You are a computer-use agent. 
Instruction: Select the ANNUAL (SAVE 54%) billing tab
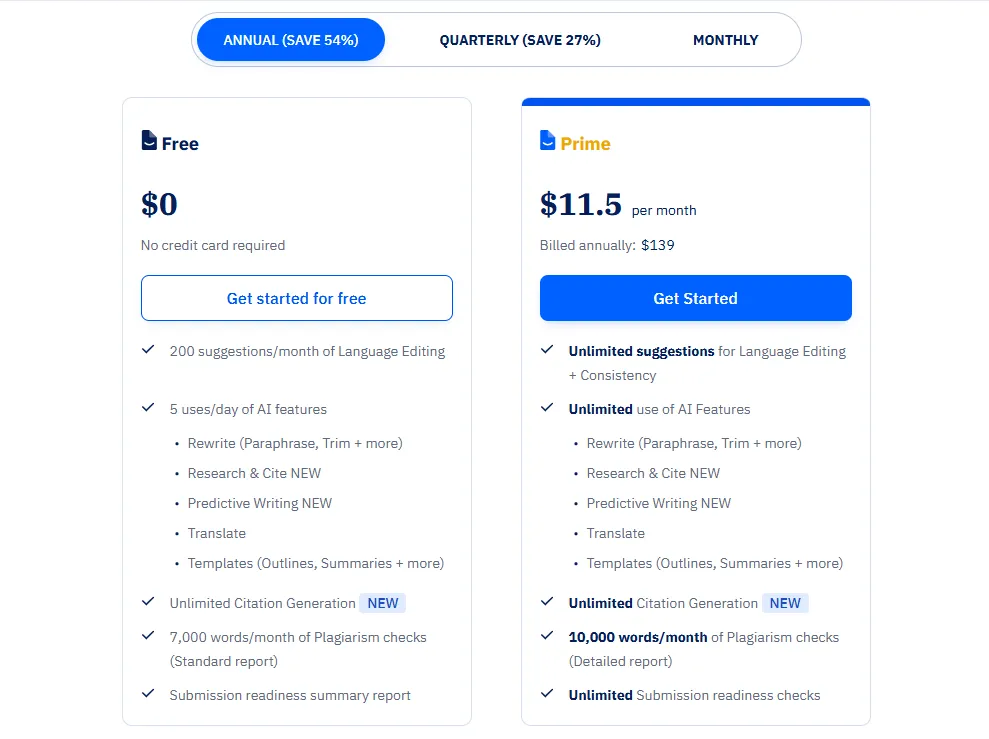click(290, 40)
